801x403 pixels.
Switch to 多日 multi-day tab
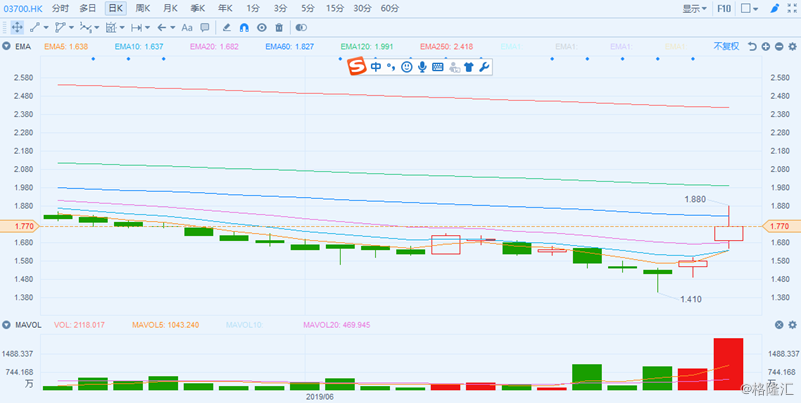(x=88, y=8)
